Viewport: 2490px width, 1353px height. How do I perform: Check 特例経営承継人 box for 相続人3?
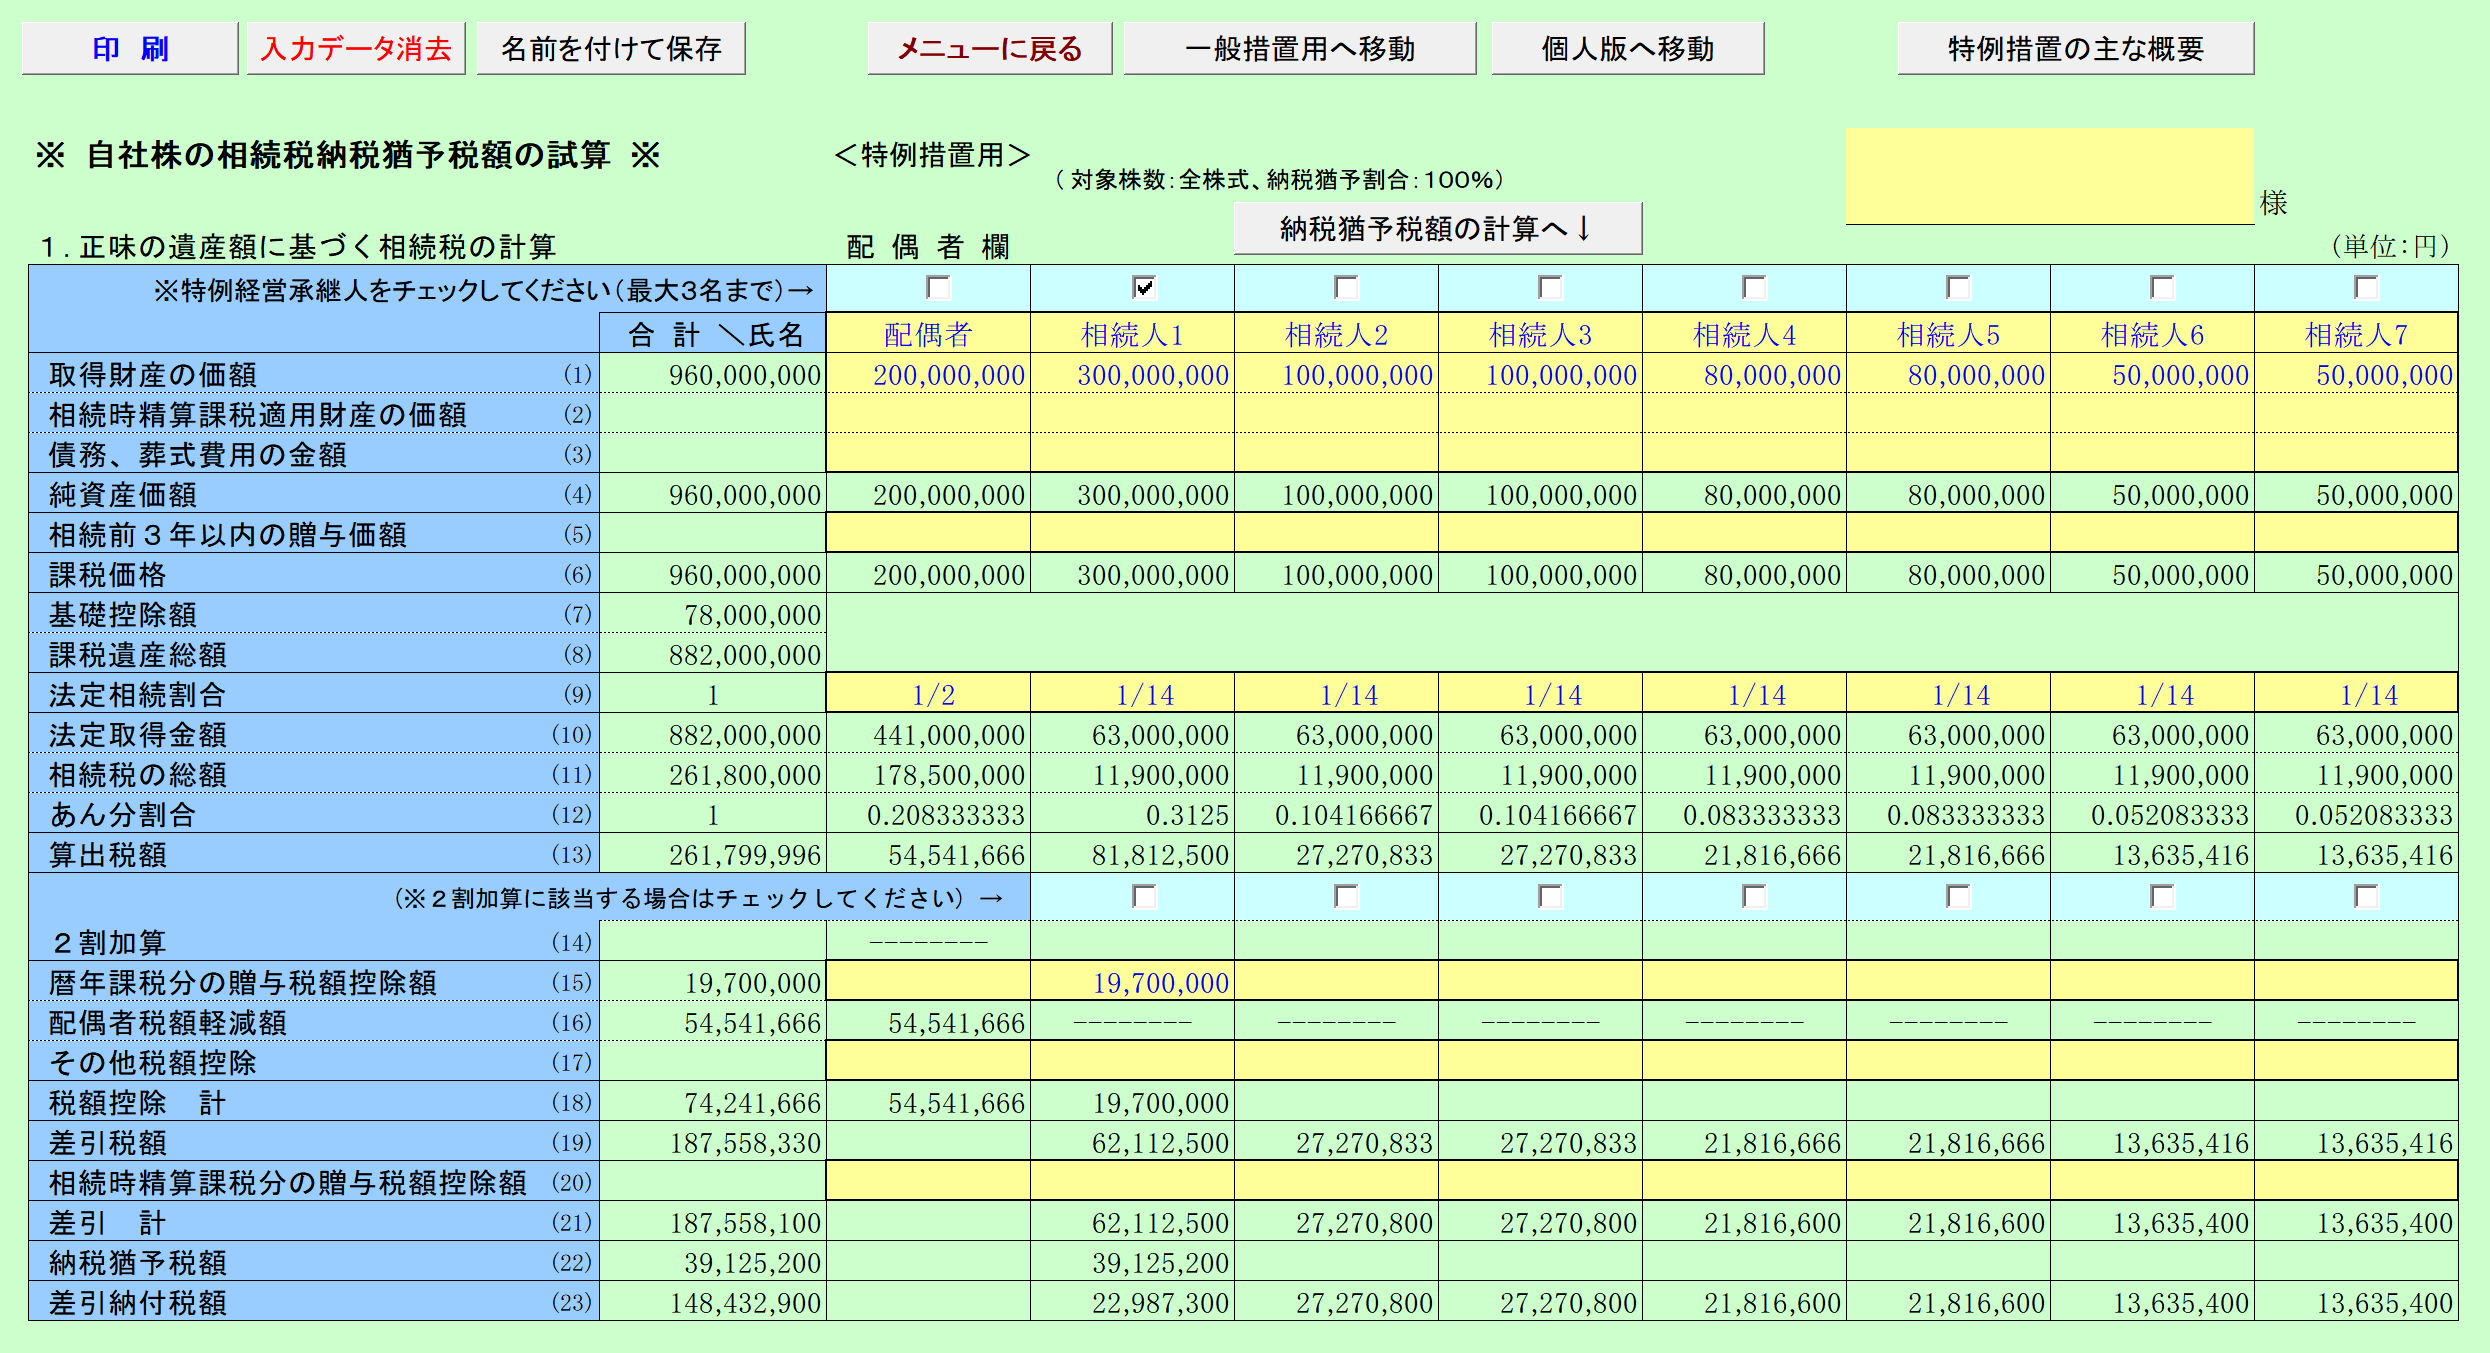[1550, 288]
